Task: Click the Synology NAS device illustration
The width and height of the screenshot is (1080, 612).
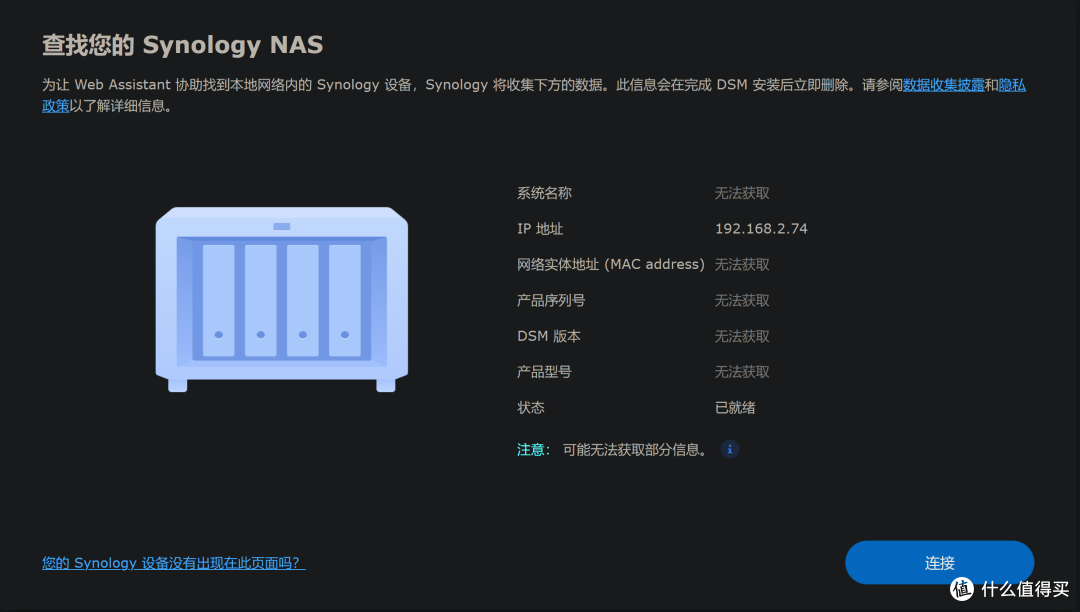Action: click(x=282, y=299)
